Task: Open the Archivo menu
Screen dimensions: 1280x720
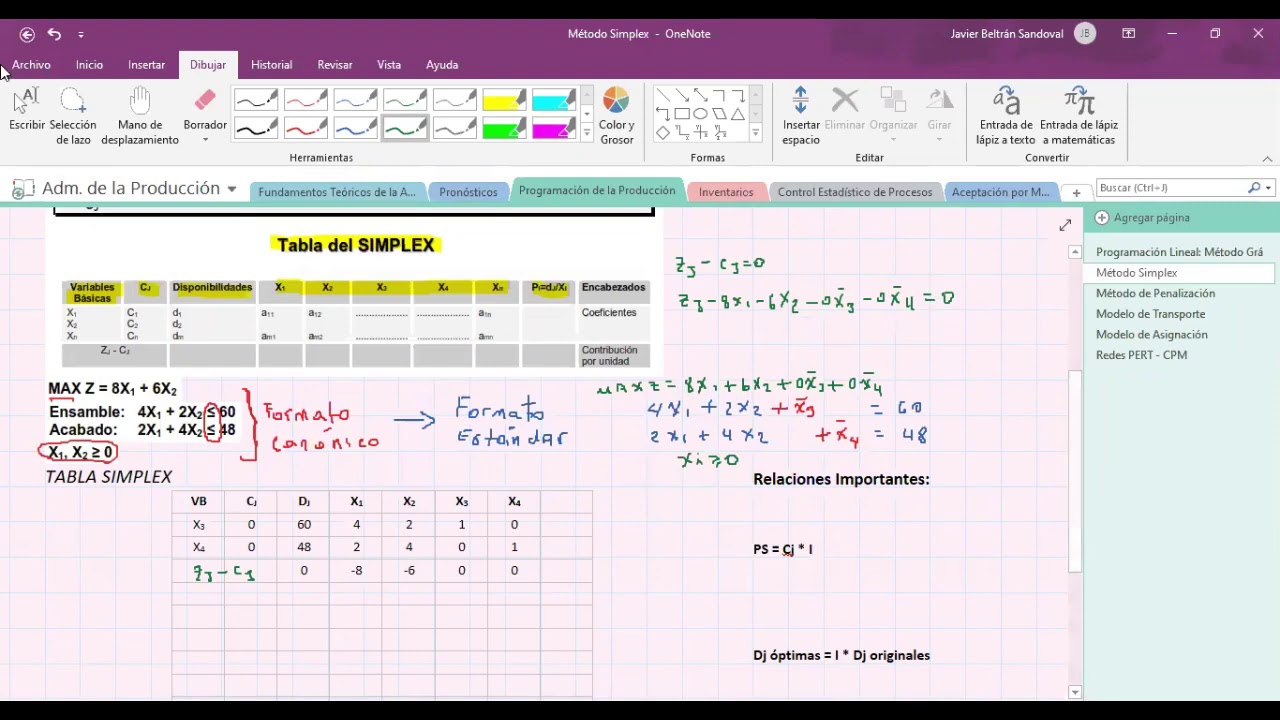Action: click(31, 65)
